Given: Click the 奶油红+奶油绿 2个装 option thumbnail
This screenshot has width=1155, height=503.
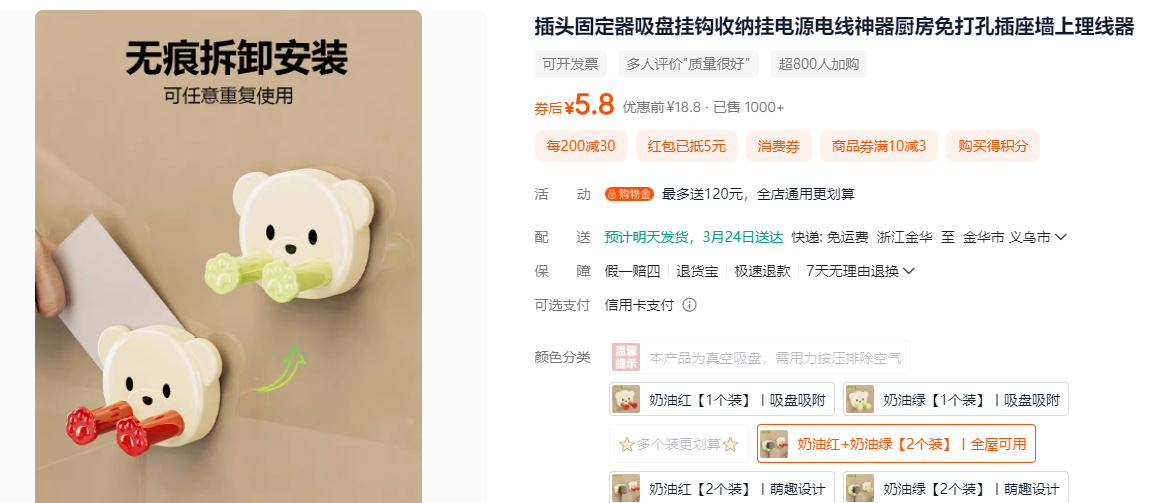Looking at the screenshot, I should pos(774,444).
